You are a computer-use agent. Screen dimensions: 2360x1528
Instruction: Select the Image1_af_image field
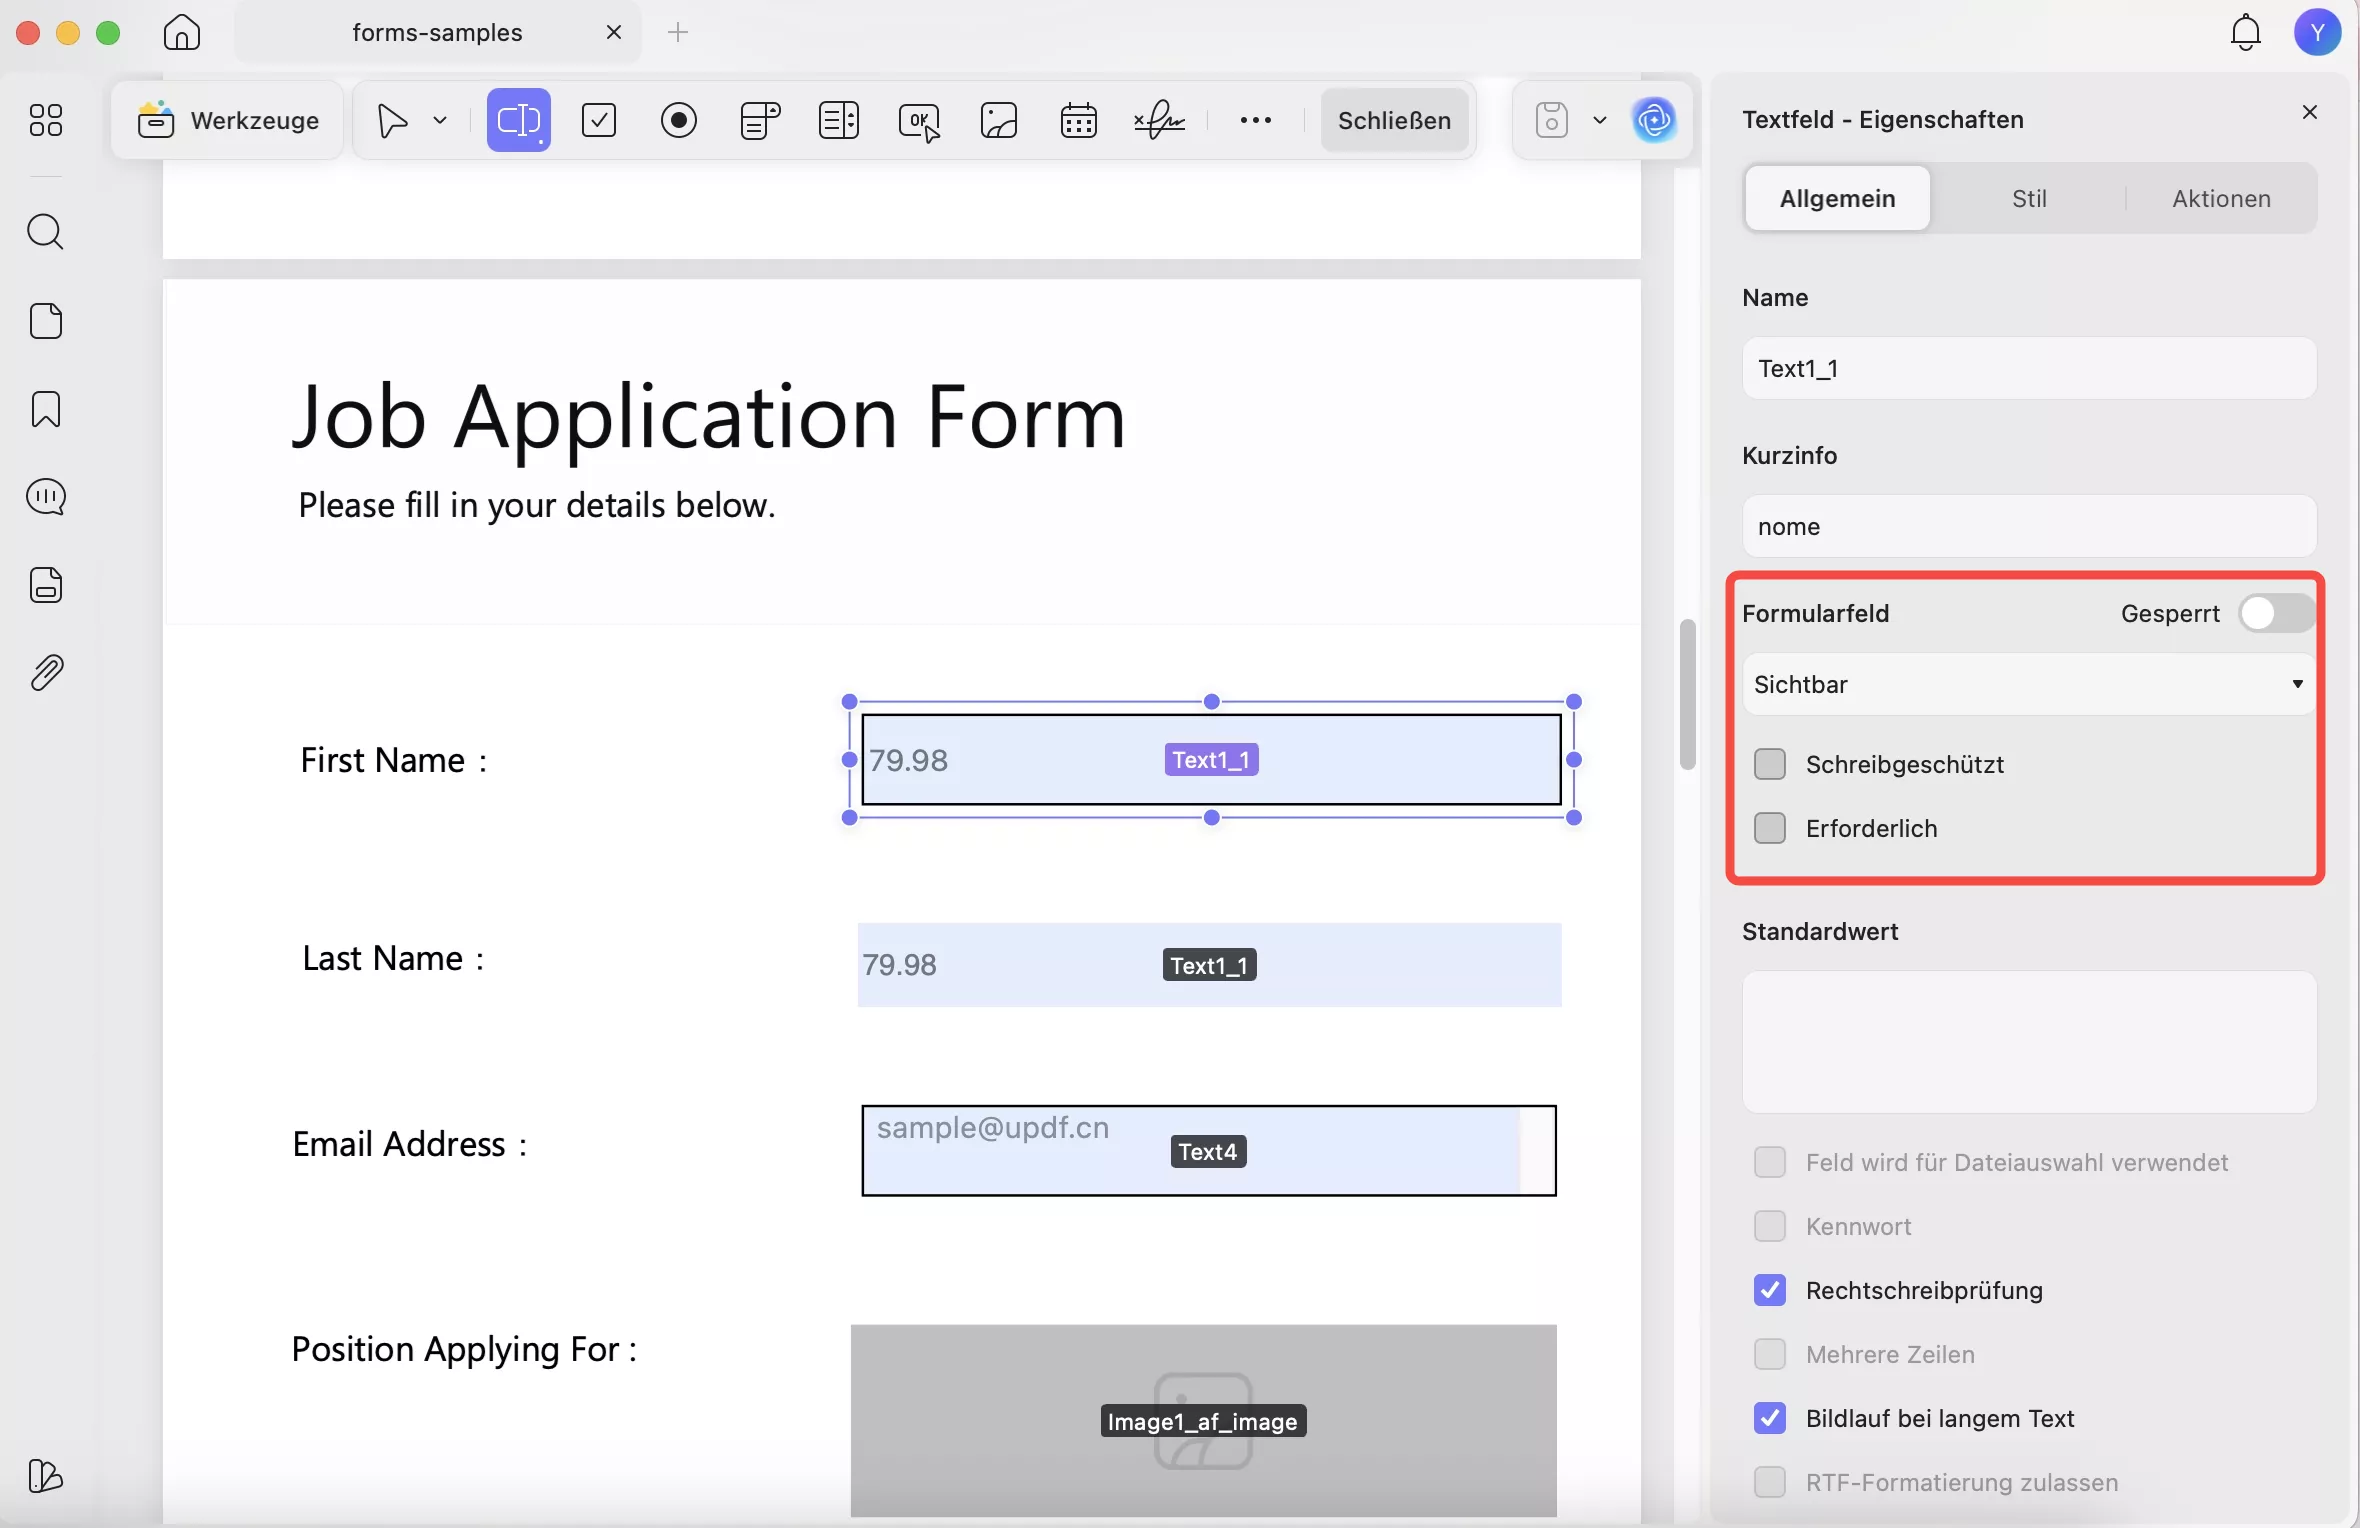(x=1203, y=1420)
